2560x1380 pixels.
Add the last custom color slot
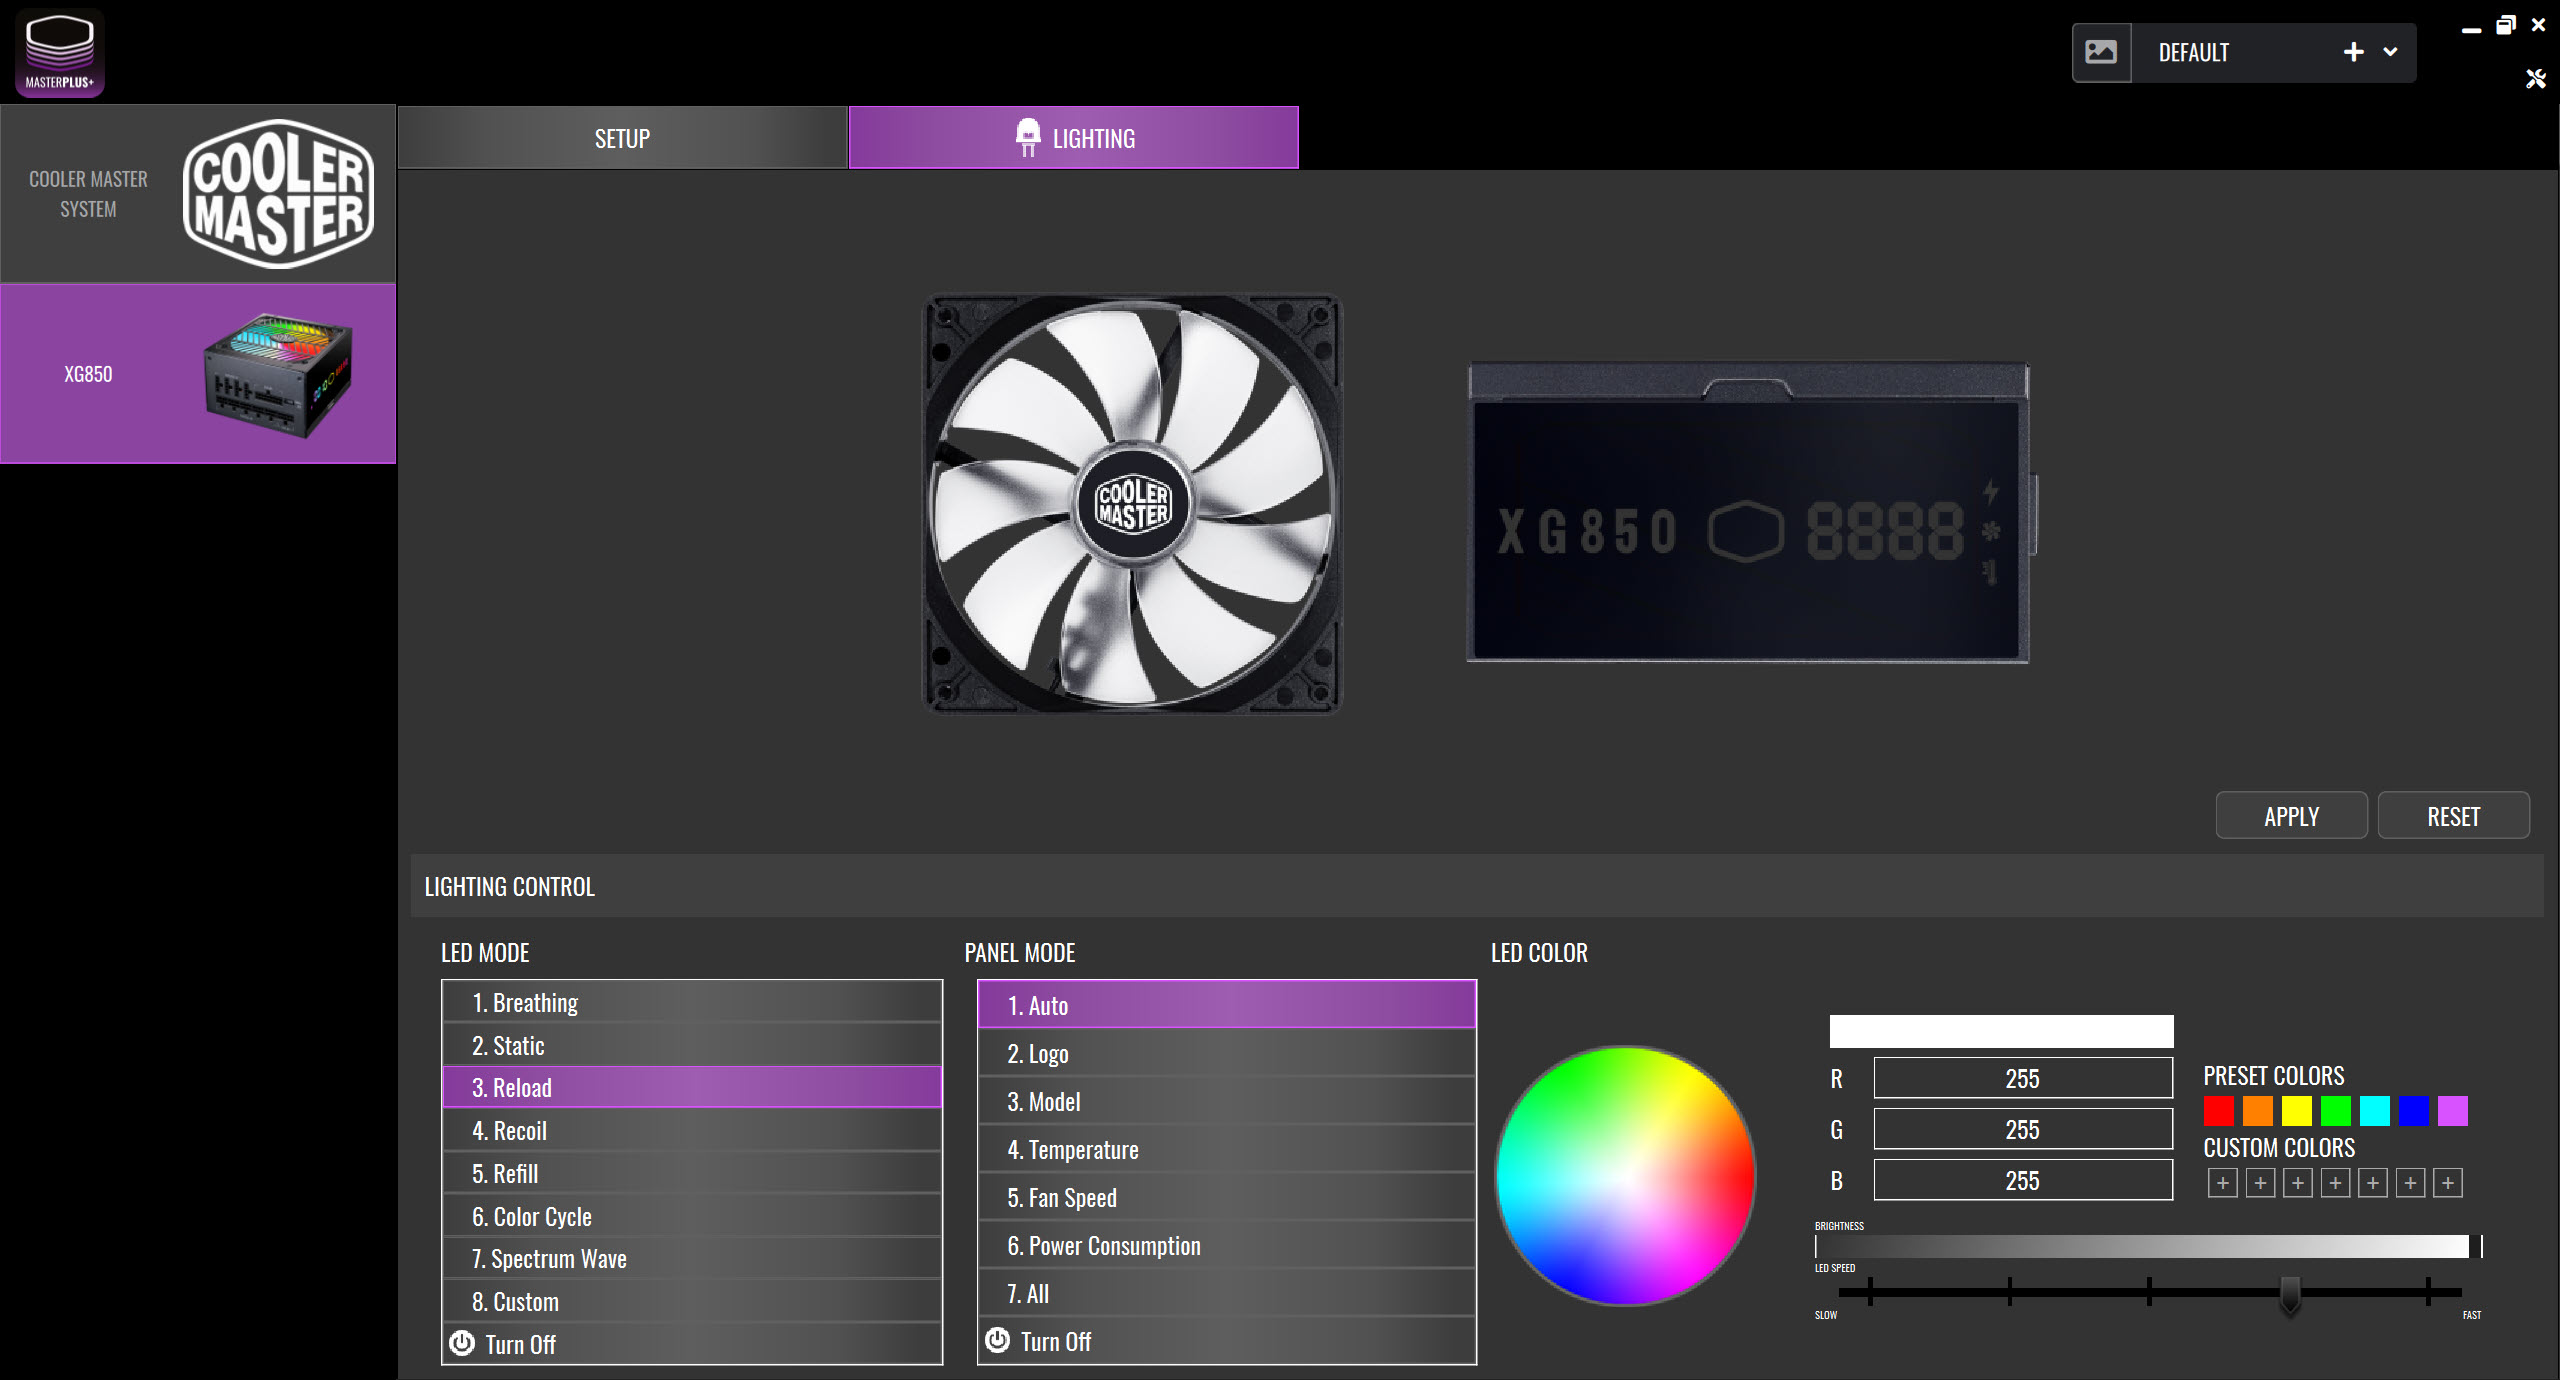(x=2447, y=1183)
